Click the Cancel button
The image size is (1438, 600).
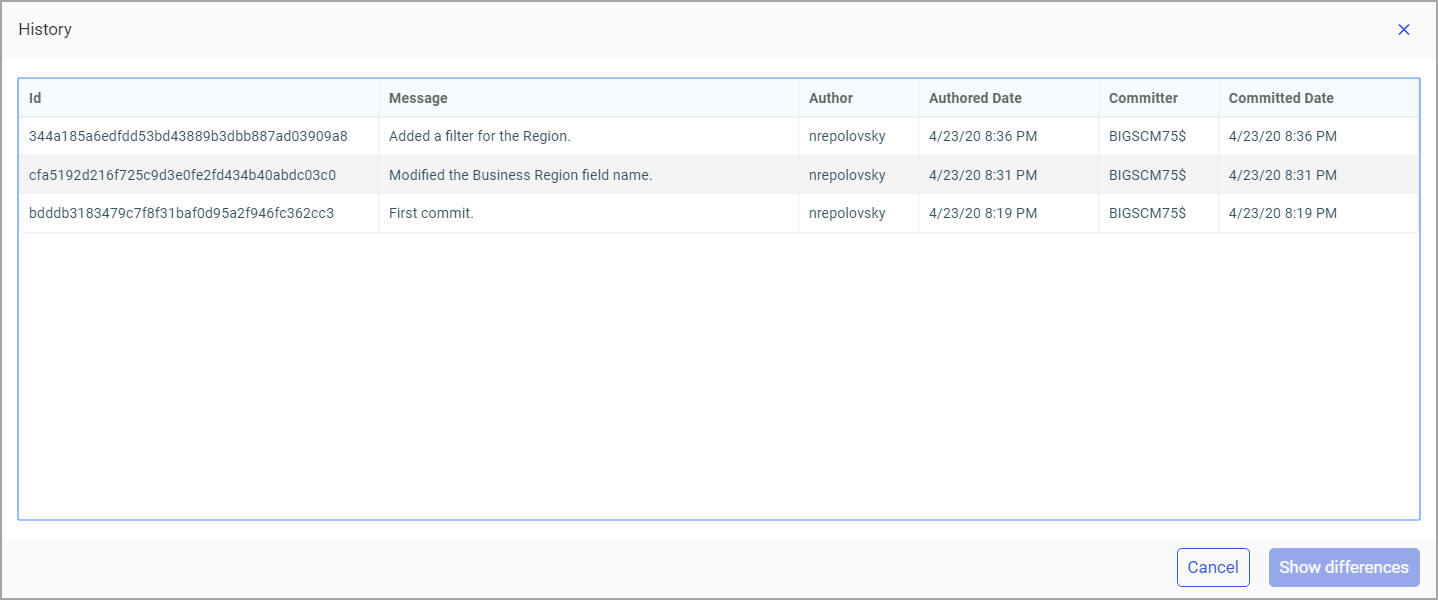point(1213,567)
